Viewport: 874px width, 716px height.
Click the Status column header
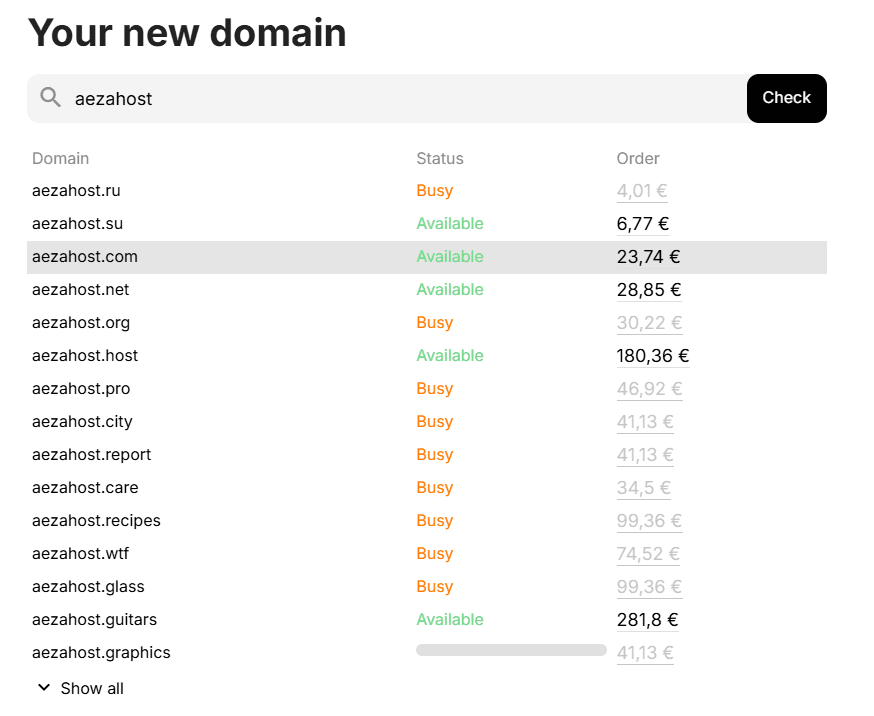coord(440,158)
